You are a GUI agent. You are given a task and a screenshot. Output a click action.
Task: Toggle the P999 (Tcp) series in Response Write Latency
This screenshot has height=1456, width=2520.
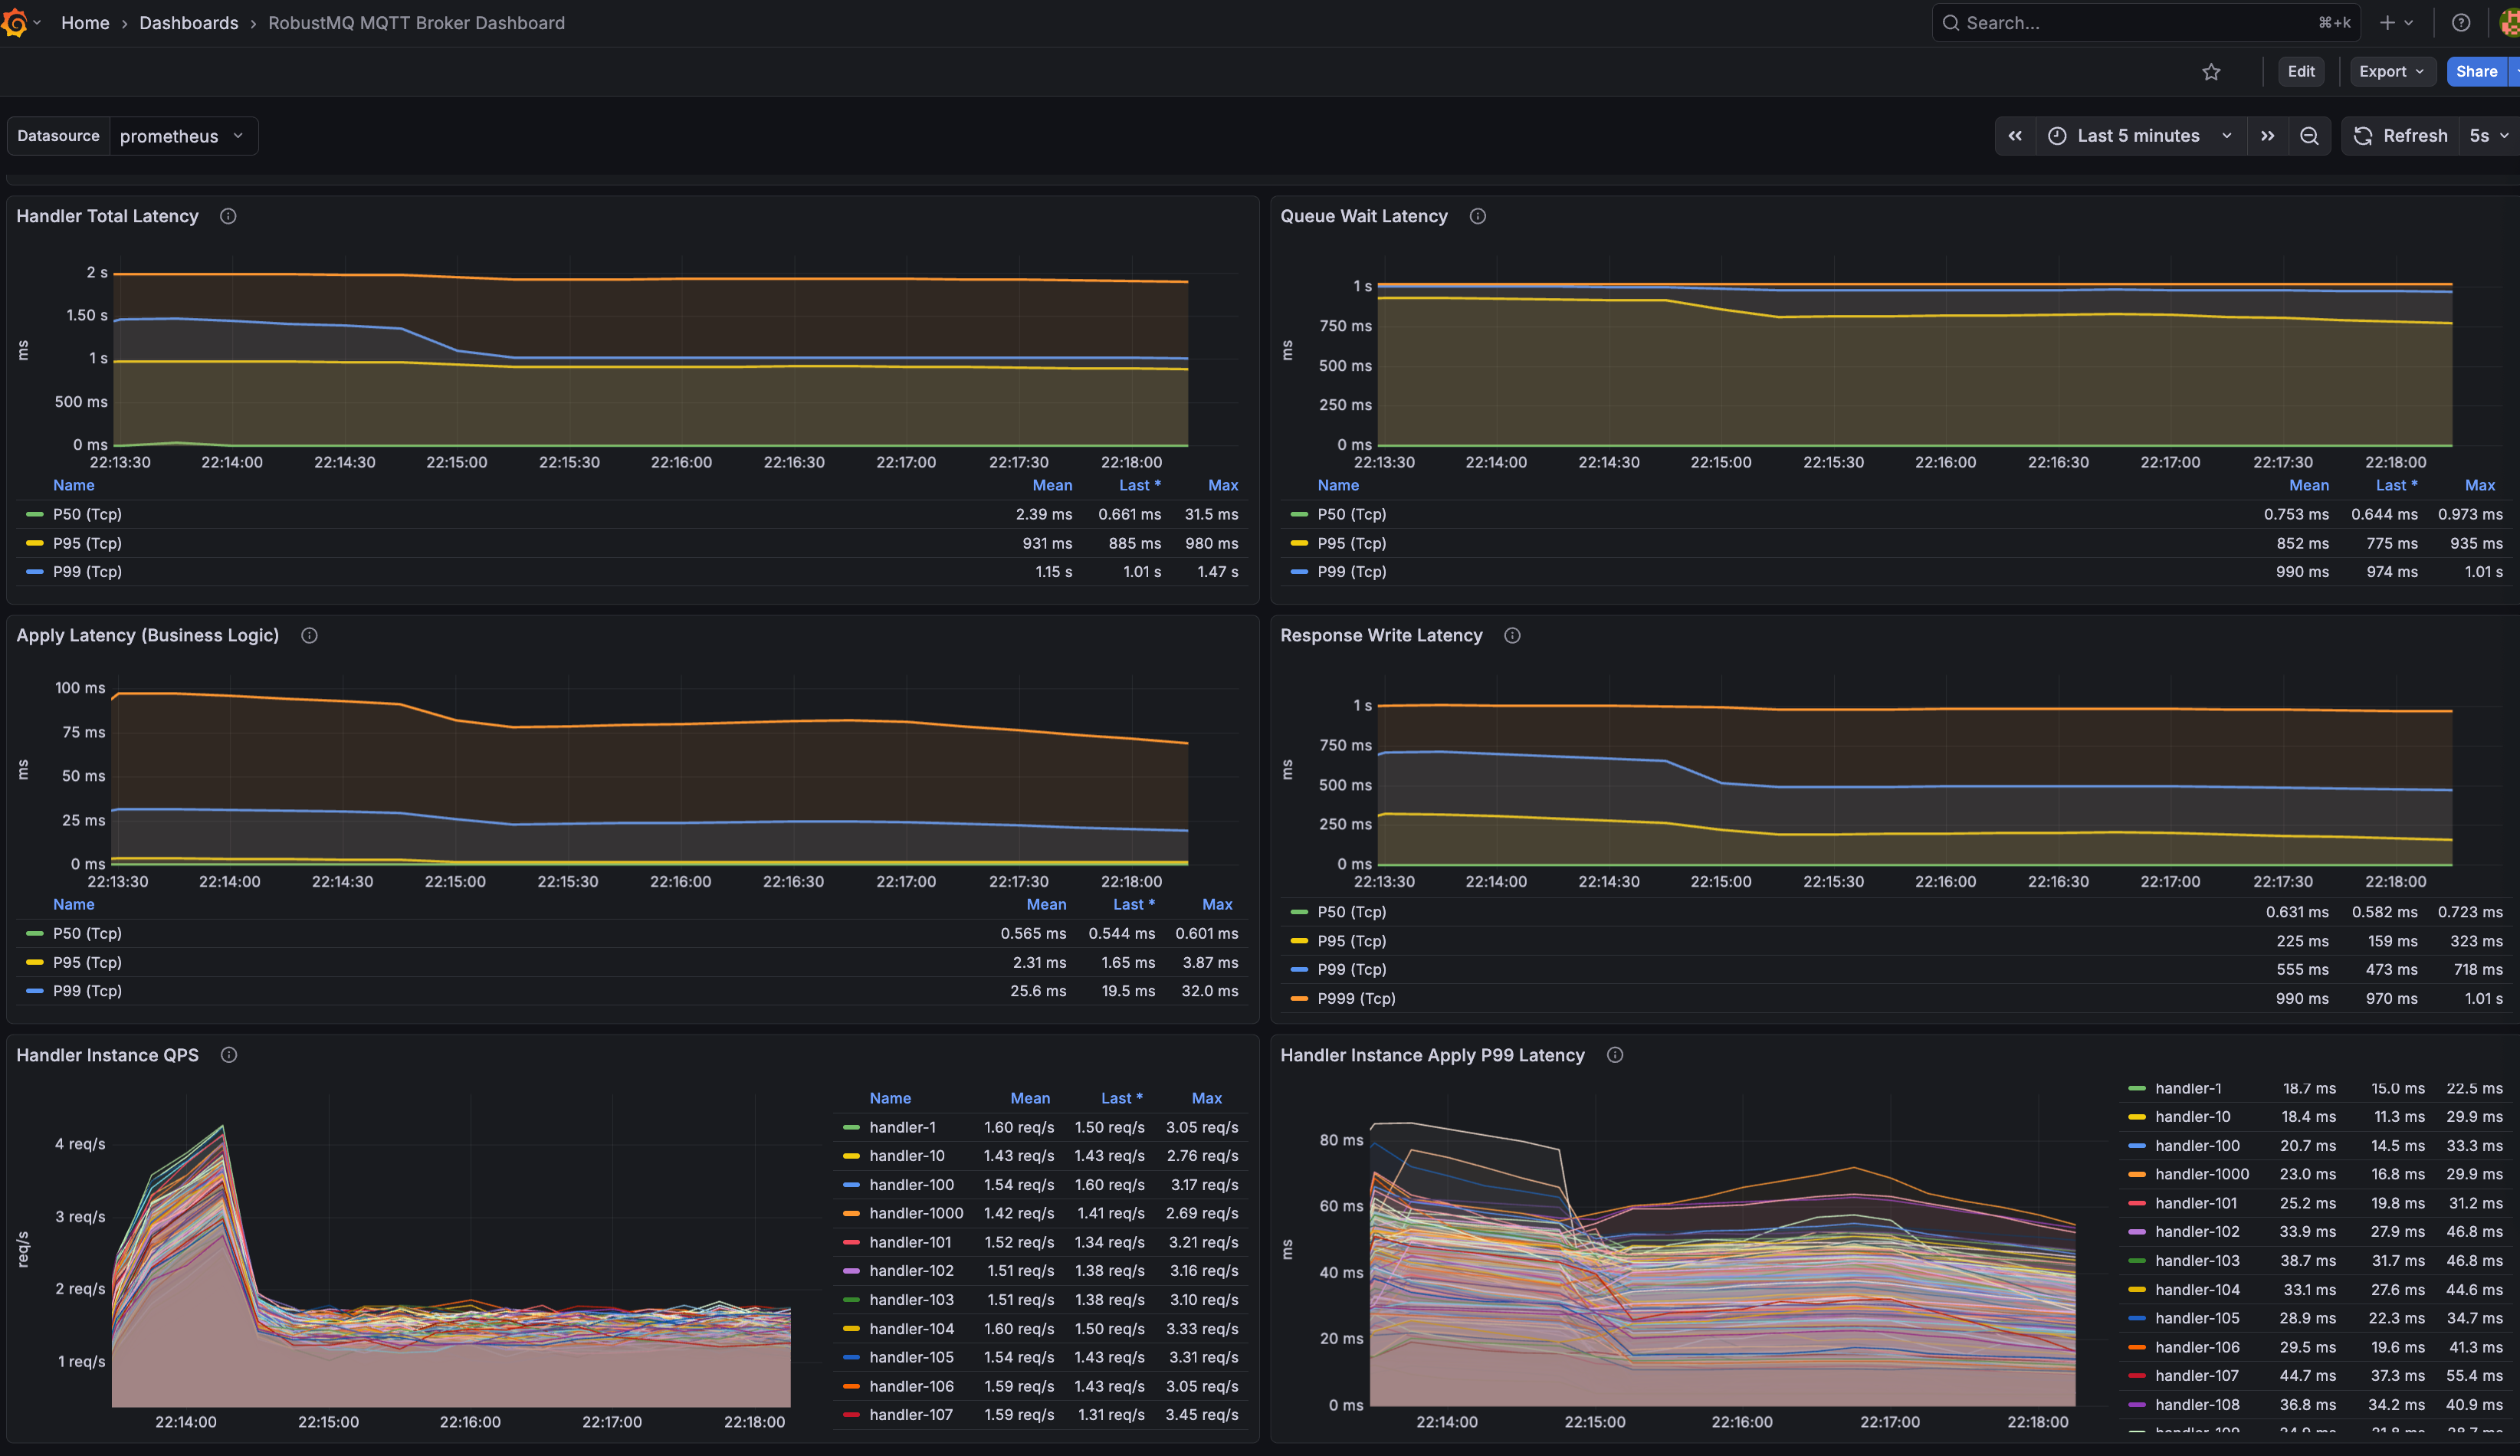[x=1356, y=998]
